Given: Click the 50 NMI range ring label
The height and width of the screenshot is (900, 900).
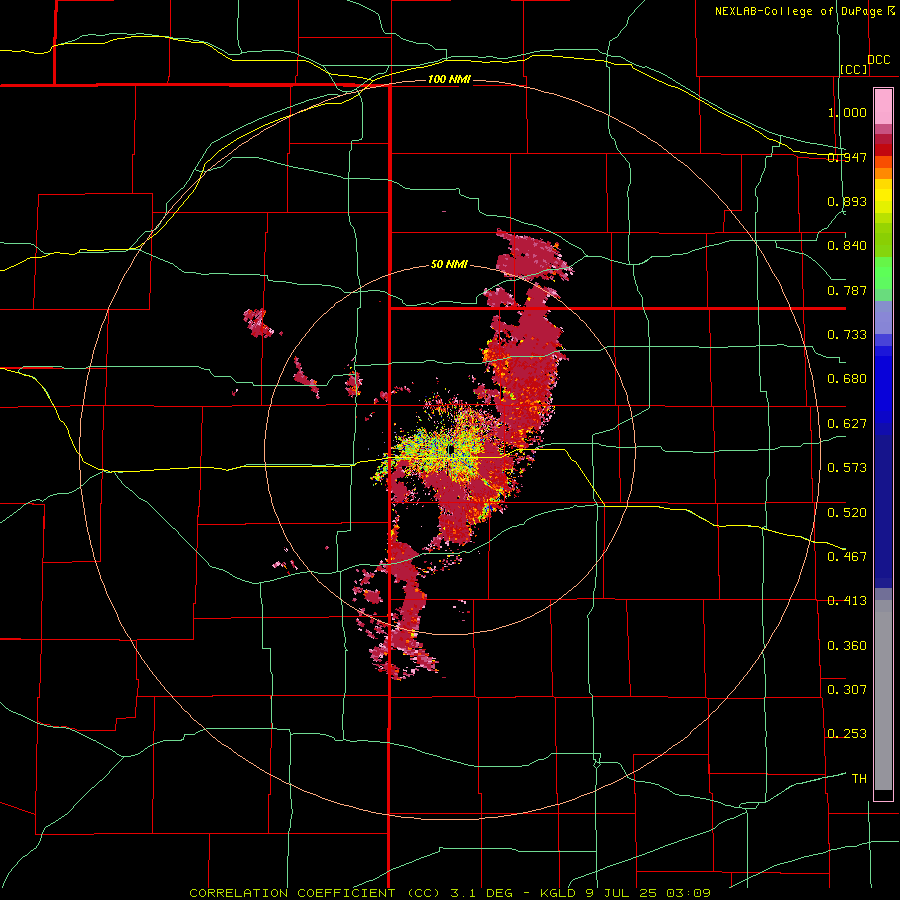Looking at the screenshot, I should (x=449, y=265).
